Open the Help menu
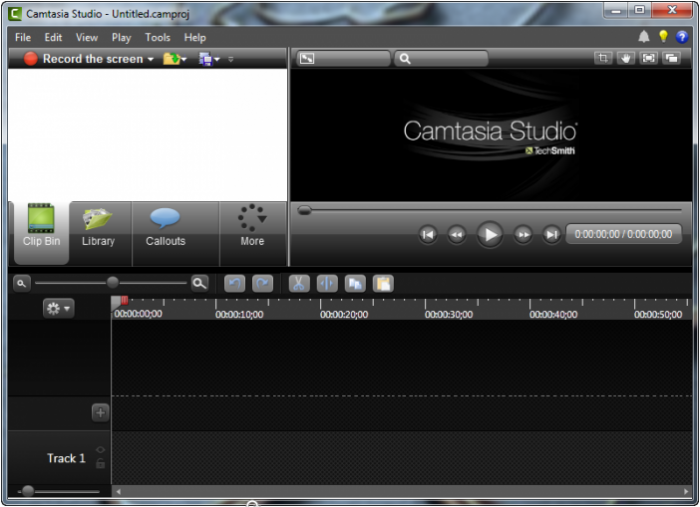 coord(195,37)
